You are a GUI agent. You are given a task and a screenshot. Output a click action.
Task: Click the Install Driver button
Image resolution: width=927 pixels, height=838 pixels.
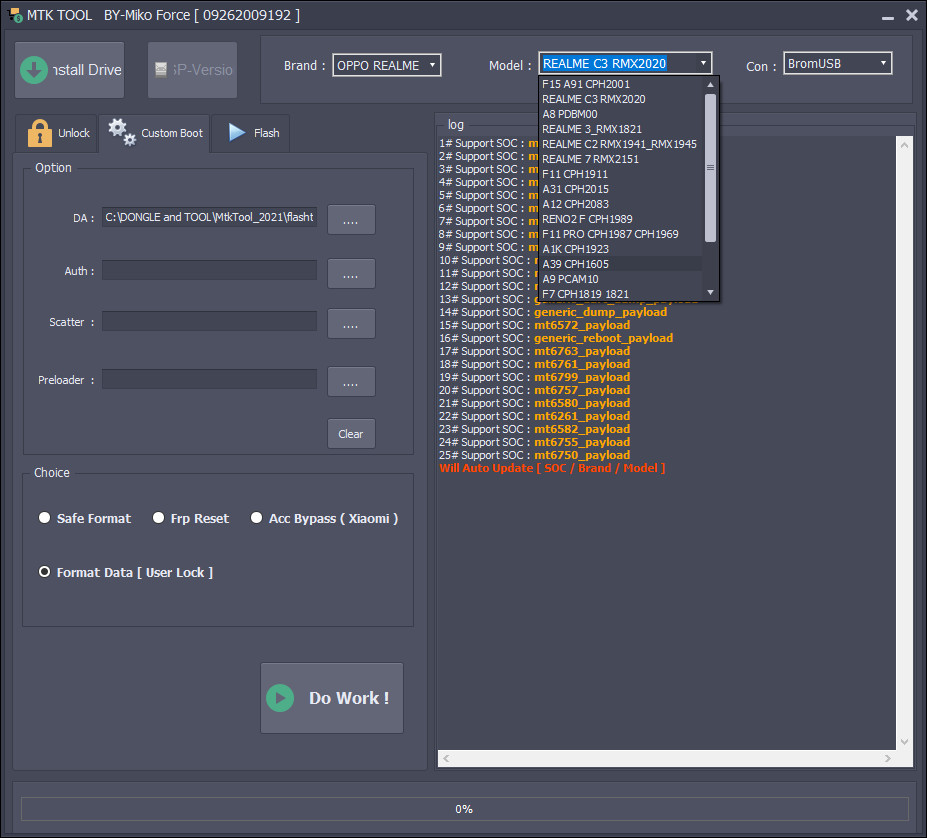coord(70,70)
